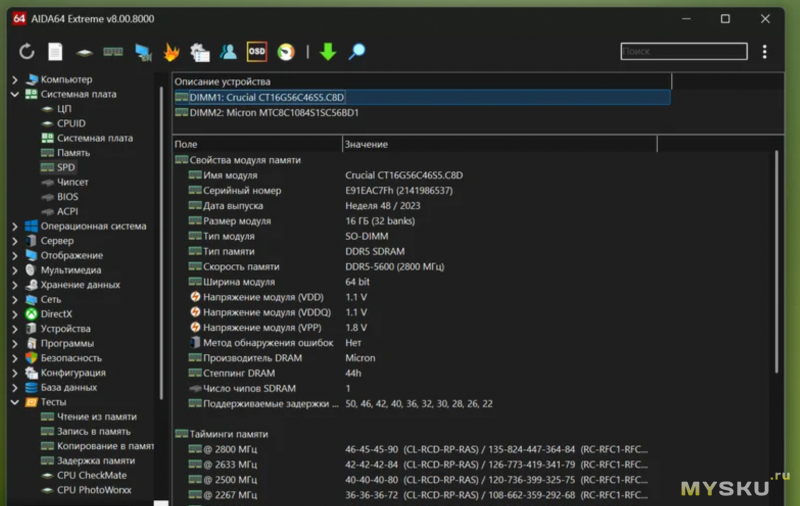800x506 pixels.
Task: Open the Чипсет tree item
Action: (72, 183)
